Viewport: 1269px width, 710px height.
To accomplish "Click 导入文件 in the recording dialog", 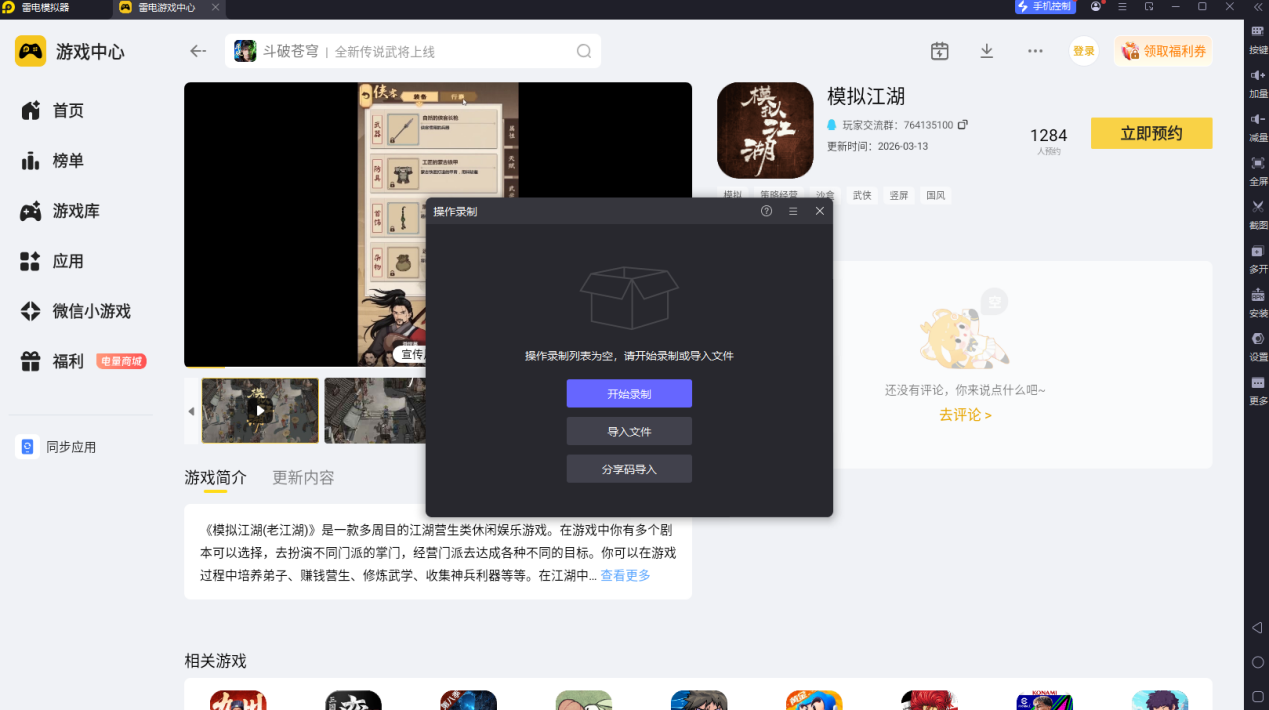I will (x=629, y=431).
